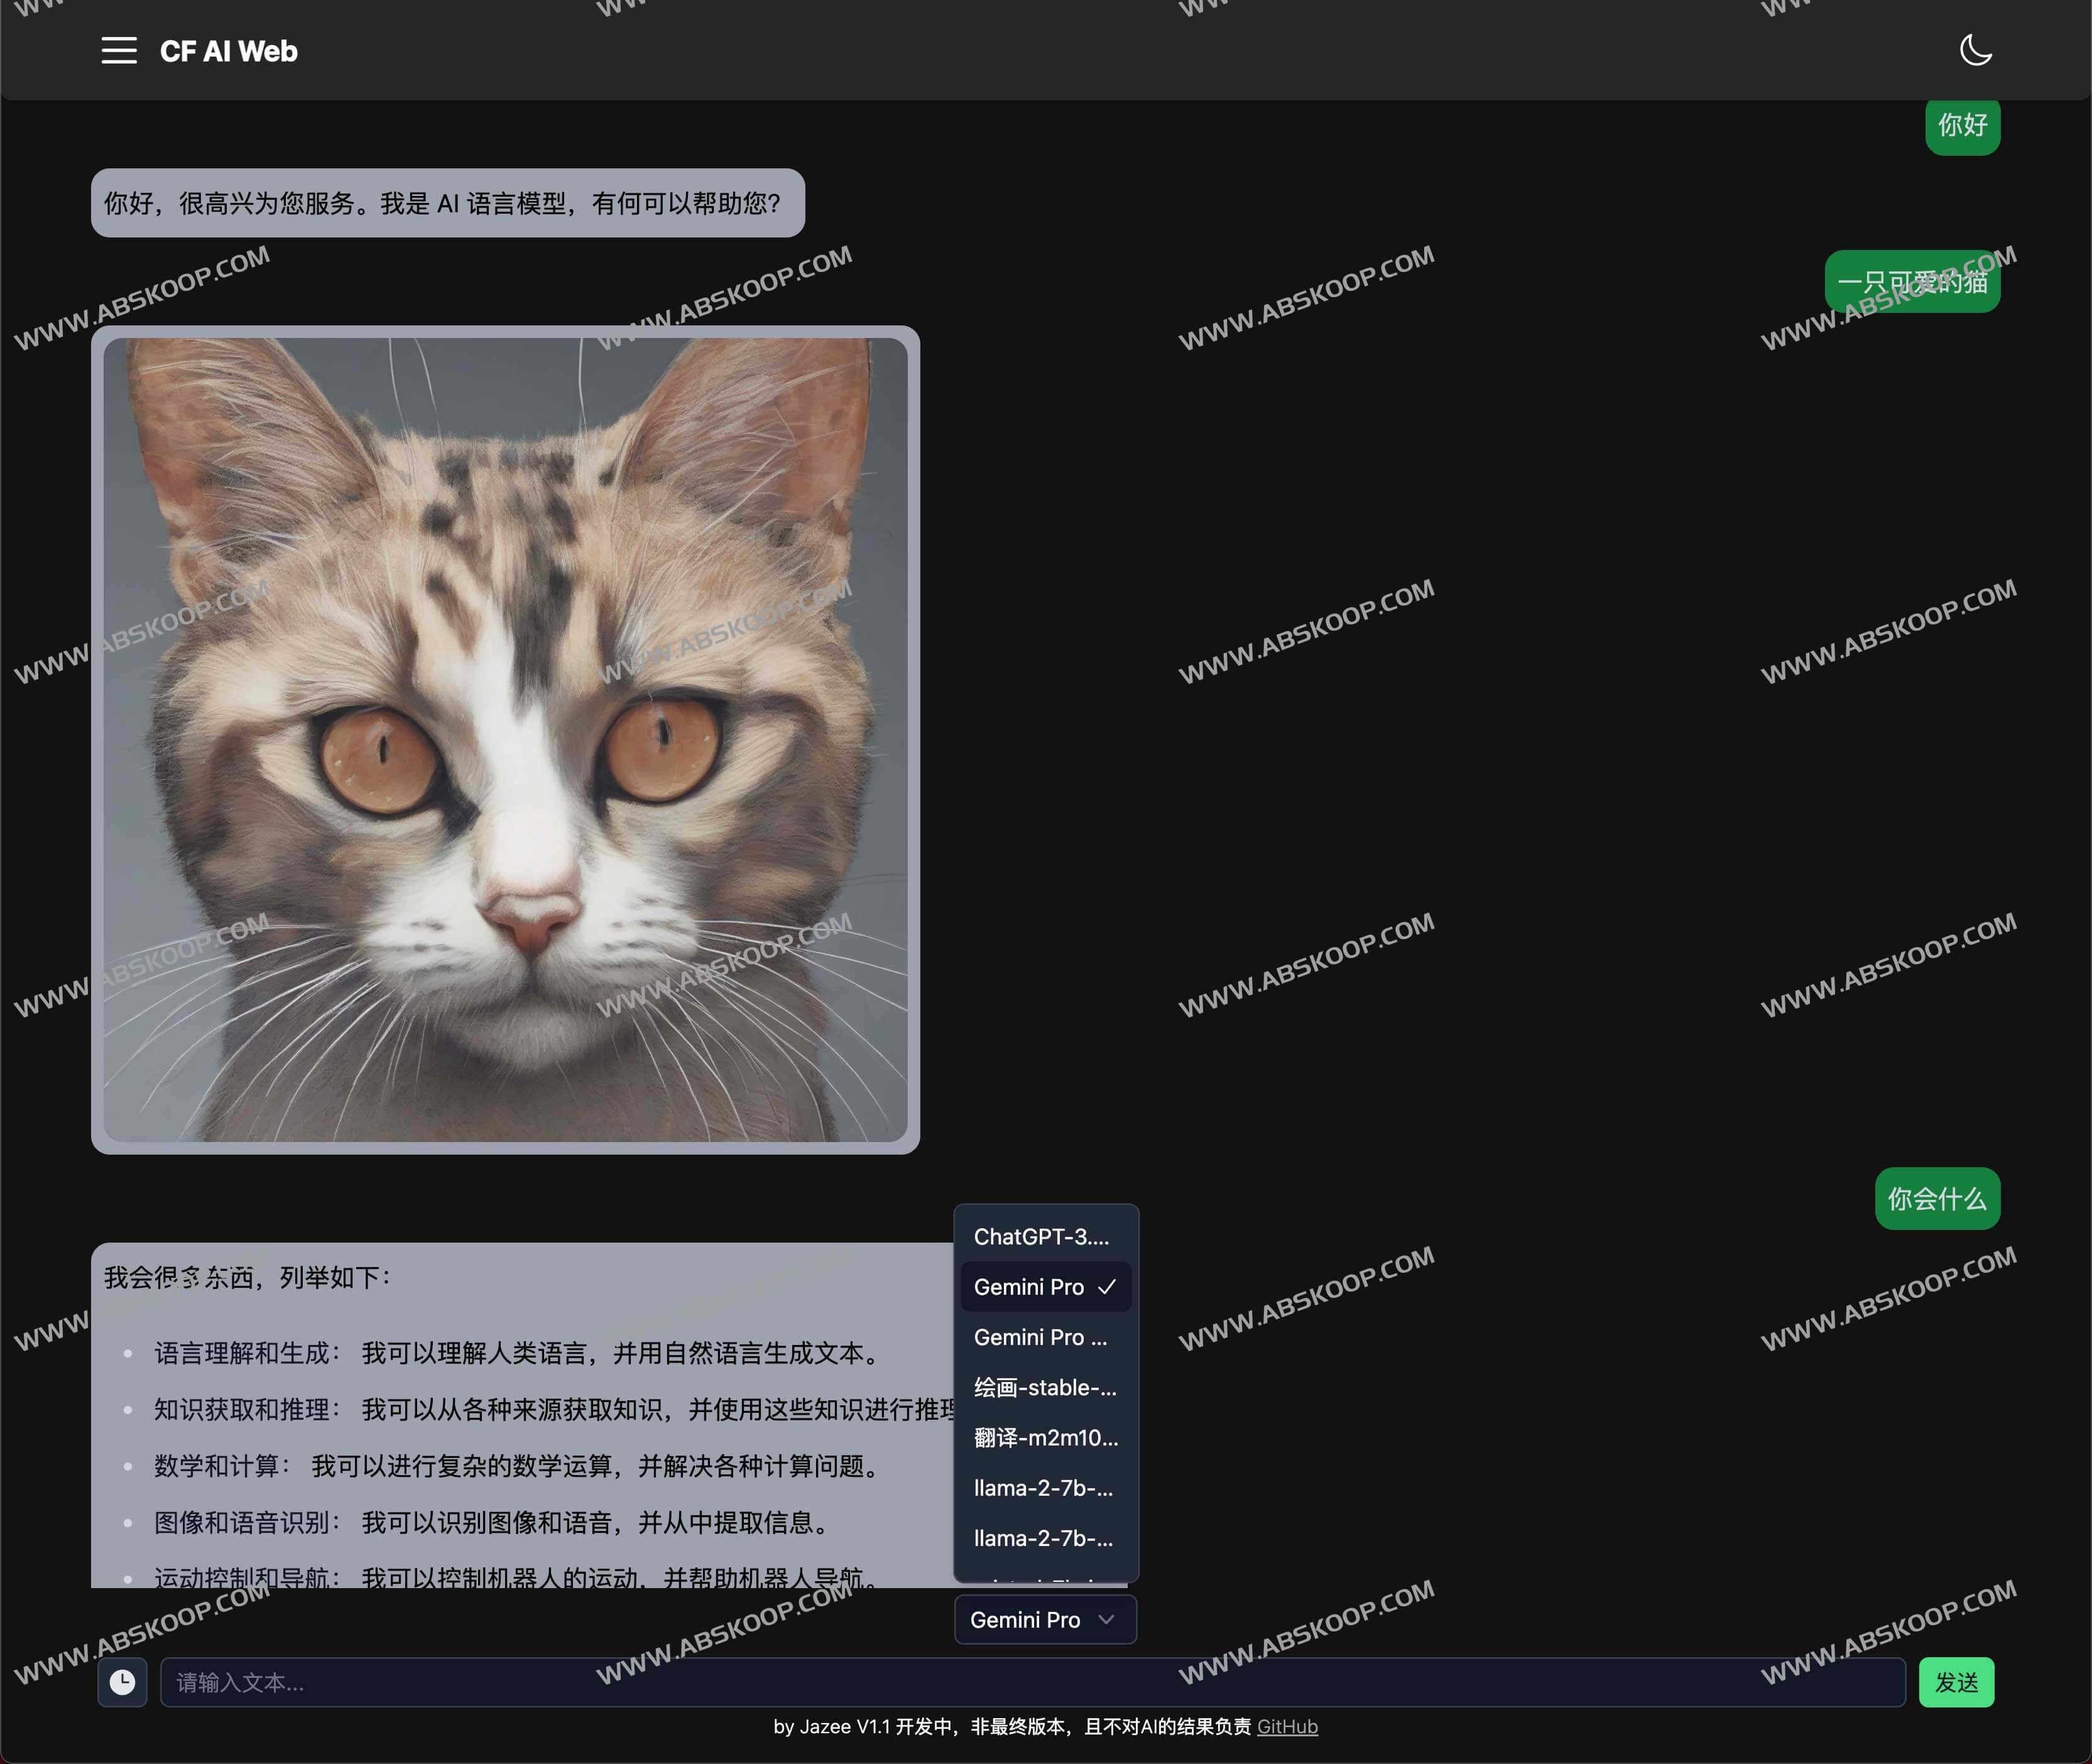Click the 你会什么 message bubble

pyautogui.click(x=1937, y=1199)
